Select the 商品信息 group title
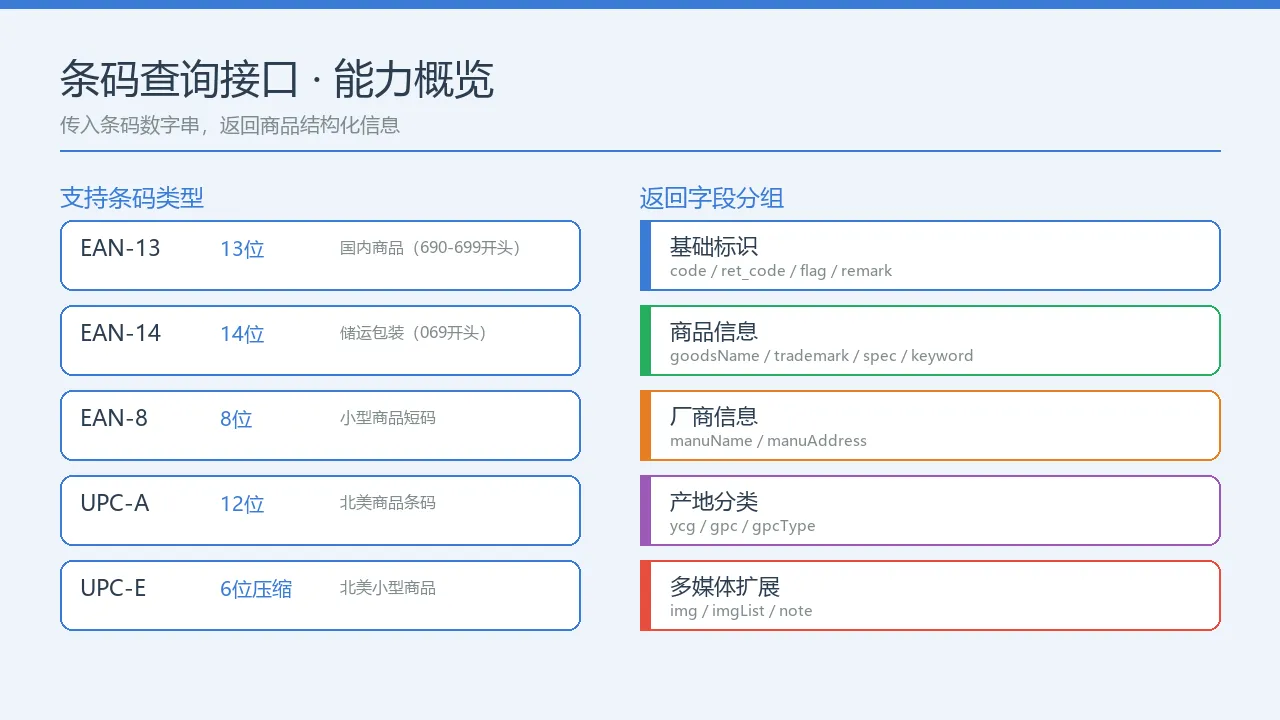This screenshot has height=720, width=1280. (x=714, y=331)
